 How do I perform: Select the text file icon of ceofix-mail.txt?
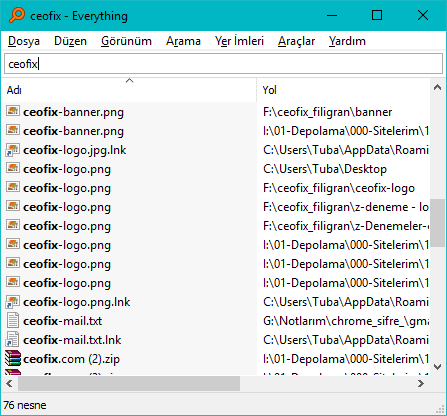(13, 320)
